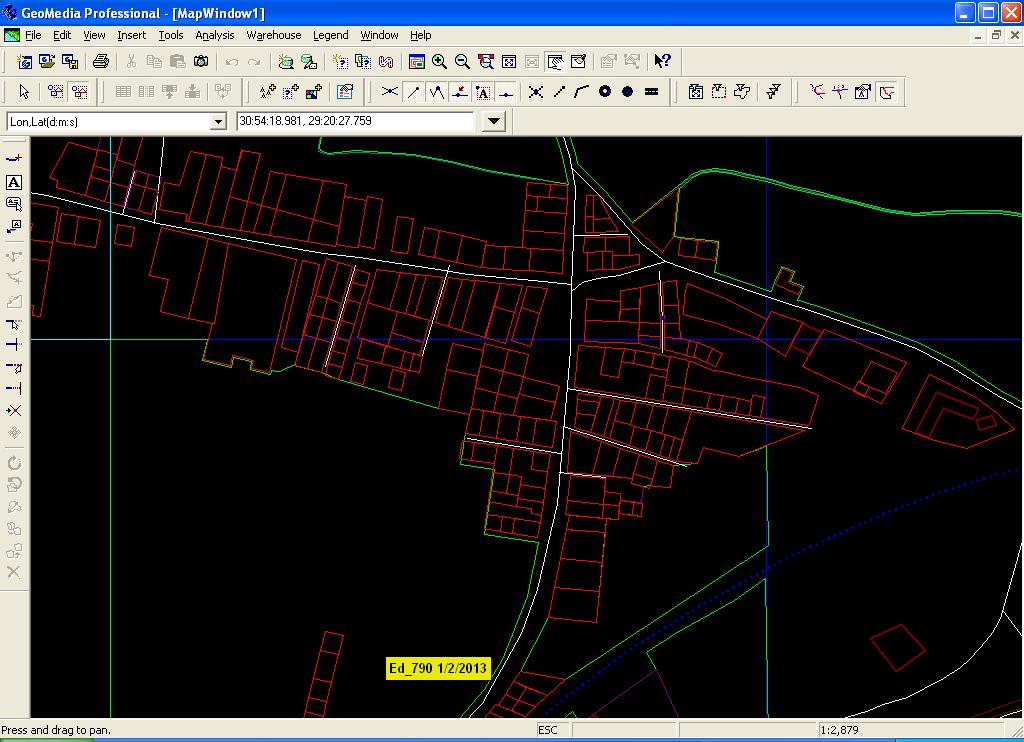Toggle Midpoint snap icon

click(506, 92)
